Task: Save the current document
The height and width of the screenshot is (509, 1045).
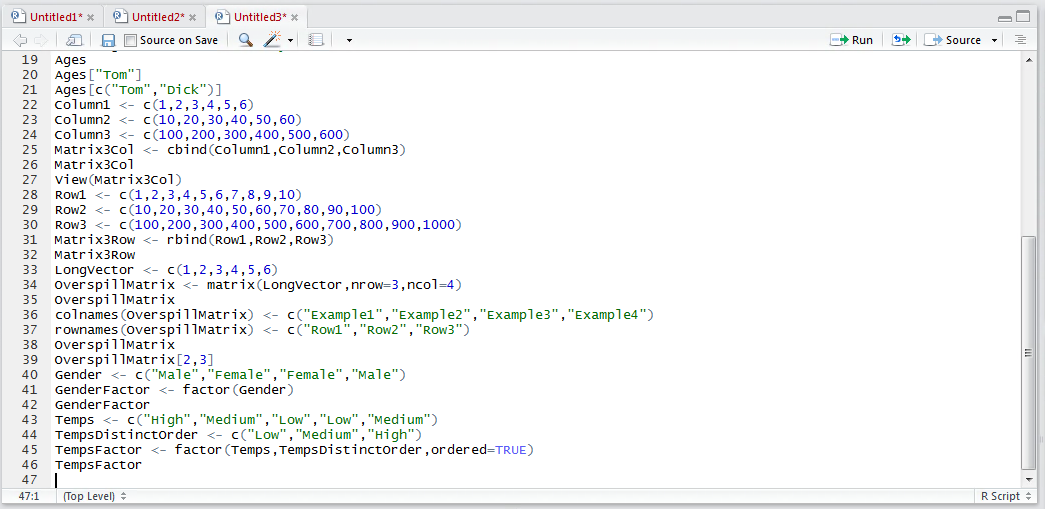Action: 108,40
